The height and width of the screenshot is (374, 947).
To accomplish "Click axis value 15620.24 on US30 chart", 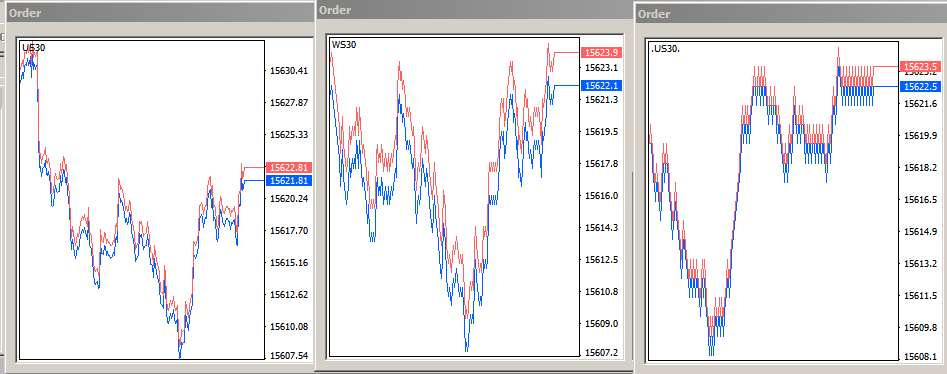I will click(x=289, y=198).
